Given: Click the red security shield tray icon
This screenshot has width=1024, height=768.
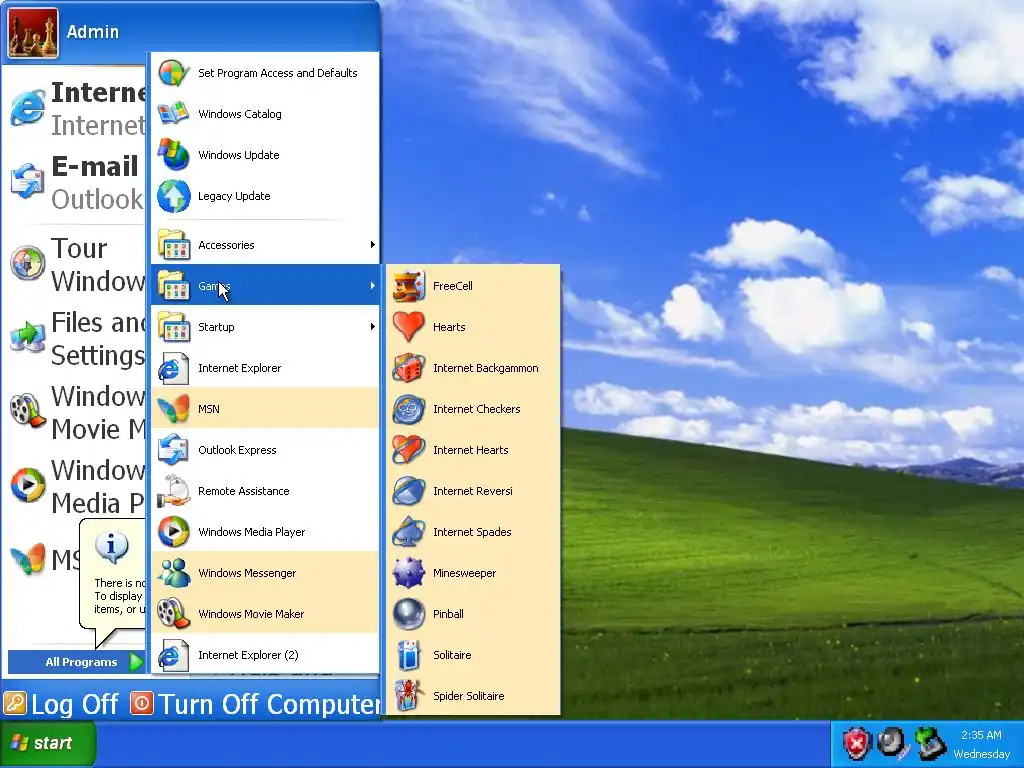Looking at the screenshot, I should pos(856,743).
